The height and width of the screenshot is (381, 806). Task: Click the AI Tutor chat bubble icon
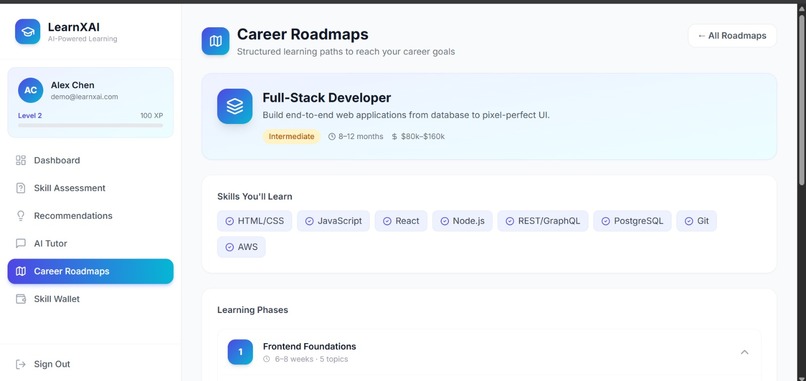click(x=21, y=243)
